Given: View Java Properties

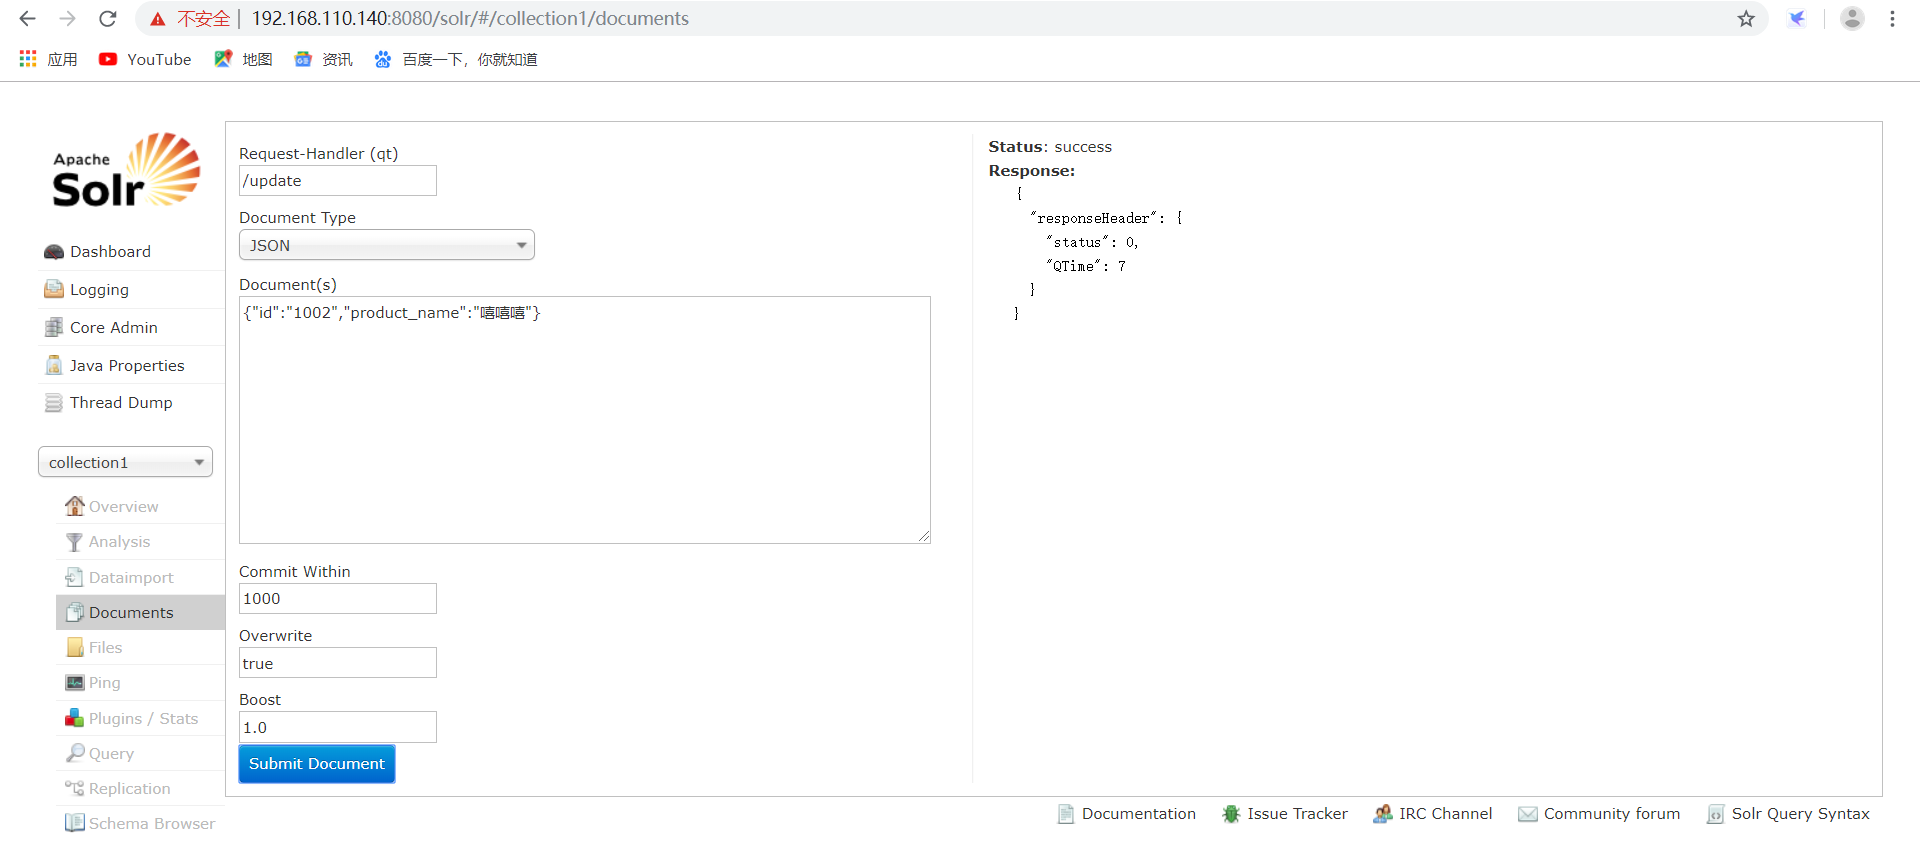Looking at the screenshot, I should tap(127, 366).
